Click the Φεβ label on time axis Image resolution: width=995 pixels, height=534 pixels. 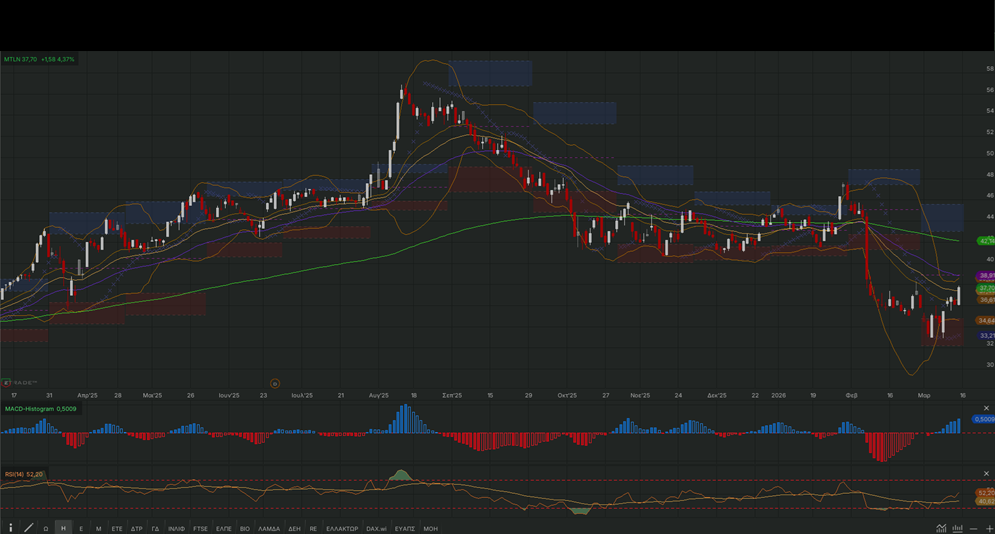pos(852,395)
